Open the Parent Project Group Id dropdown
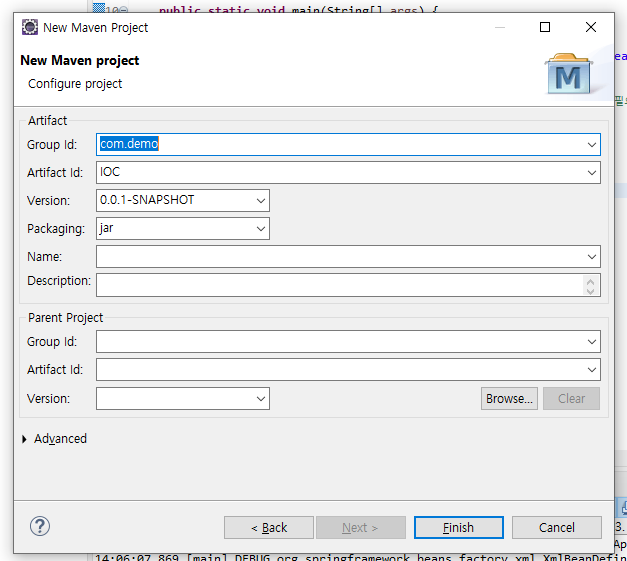Image resolution: width=627 pixels, height=561 pixels. click(591, 342)
